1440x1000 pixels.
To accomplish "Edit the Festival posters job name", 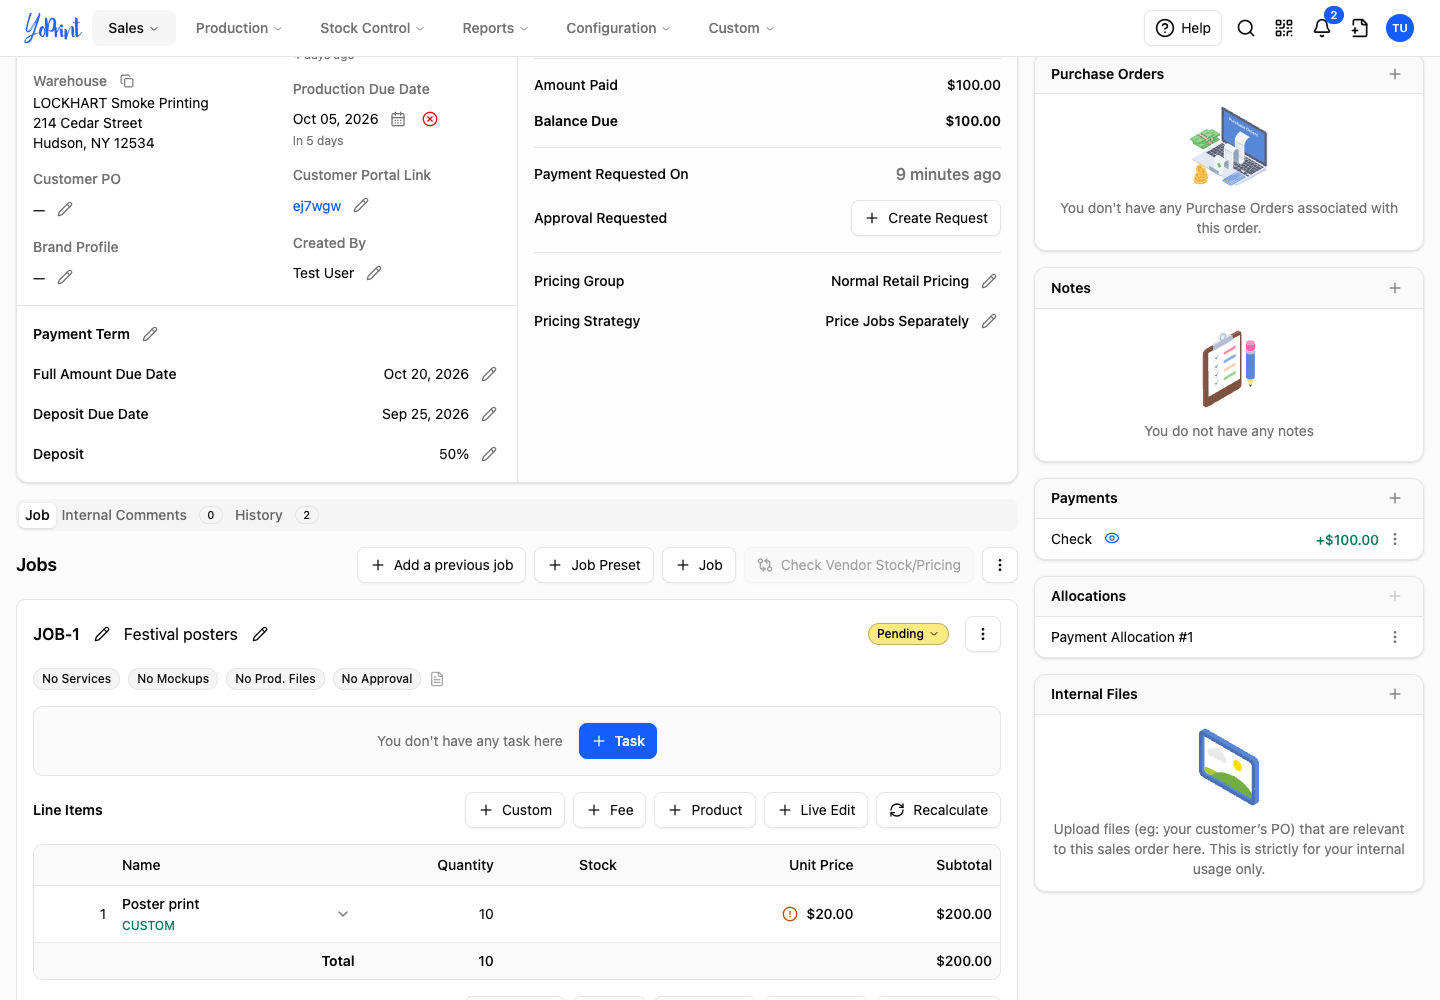I will tap(260, 634).
